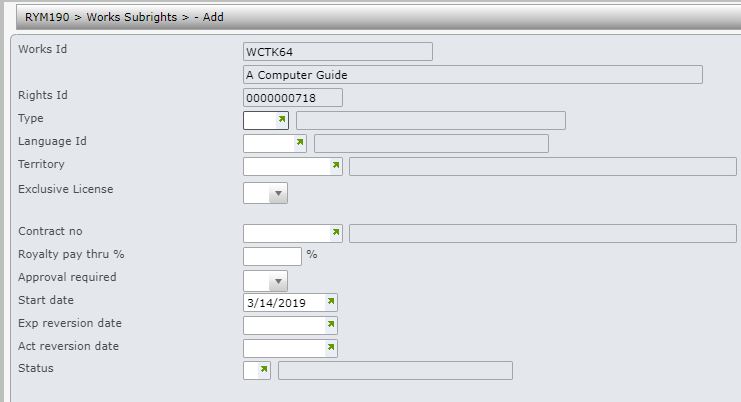Open the Status lookup arrow icon
This screenshot has height=402, width=741.
pyautogui.click(x=264, y=369)
